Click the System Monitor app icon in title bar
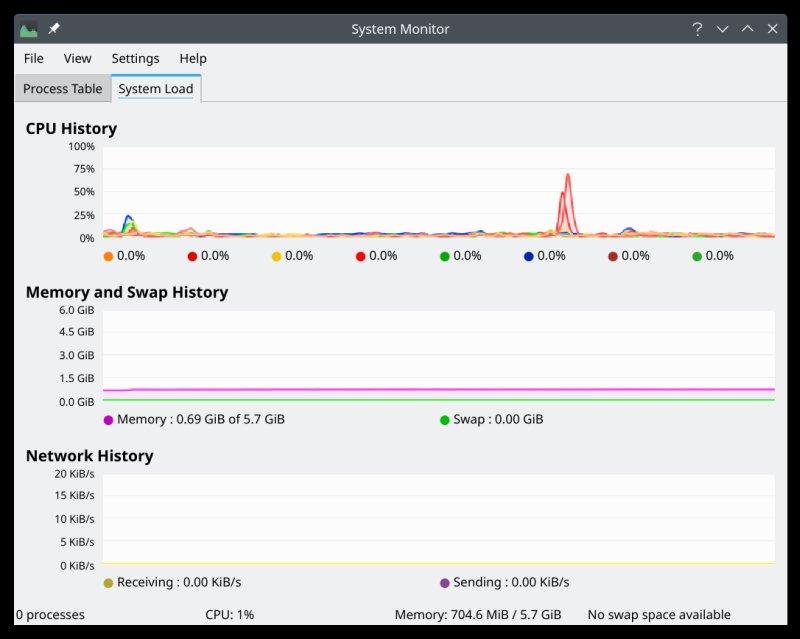The height and width of the screenshot is (639, 800). pos(29,29)
